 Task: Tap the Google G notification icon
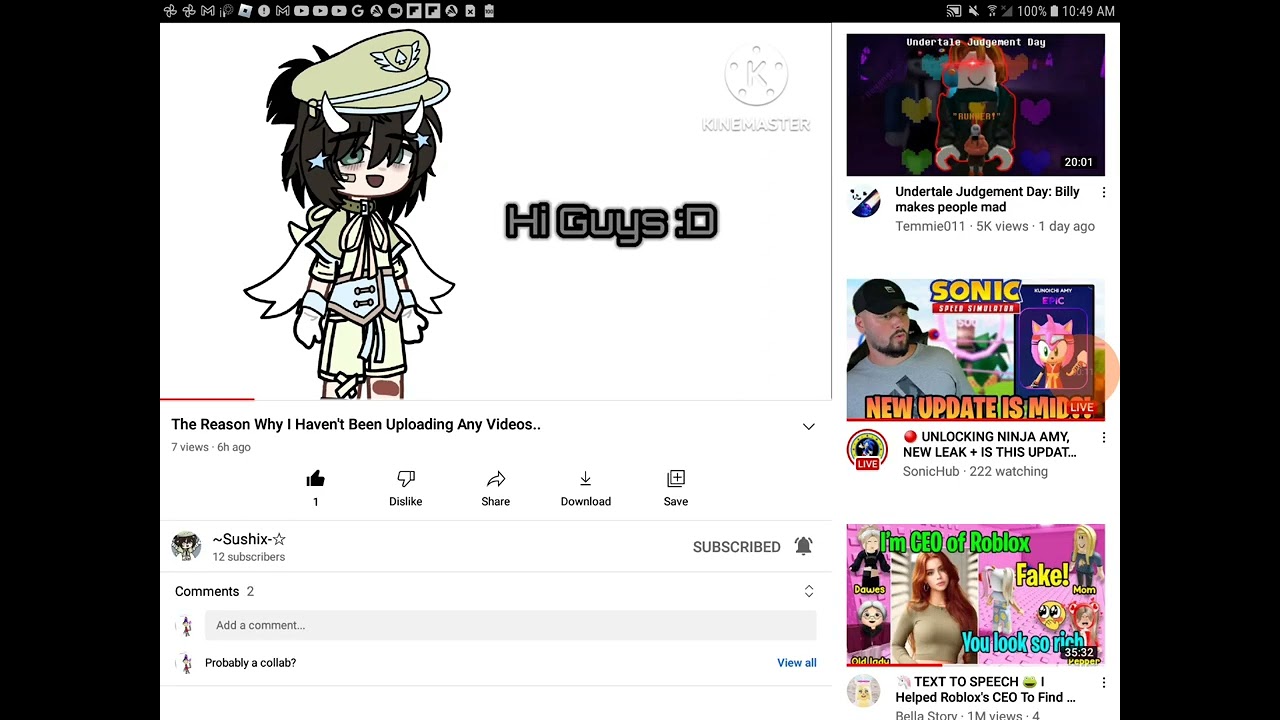pos(358,11)
